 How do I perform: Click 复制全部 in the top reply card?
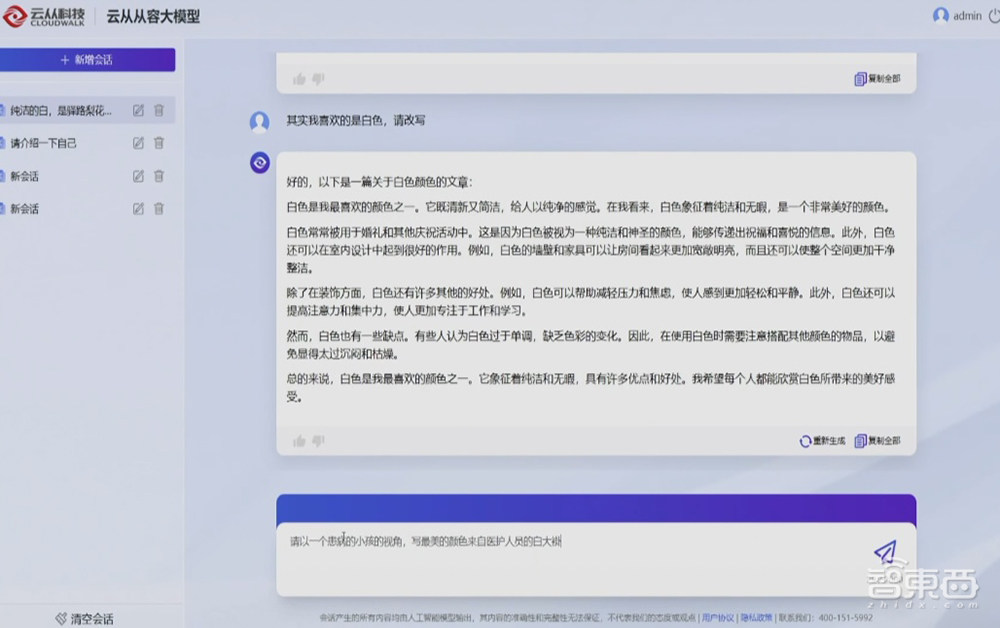click(877, 79)
